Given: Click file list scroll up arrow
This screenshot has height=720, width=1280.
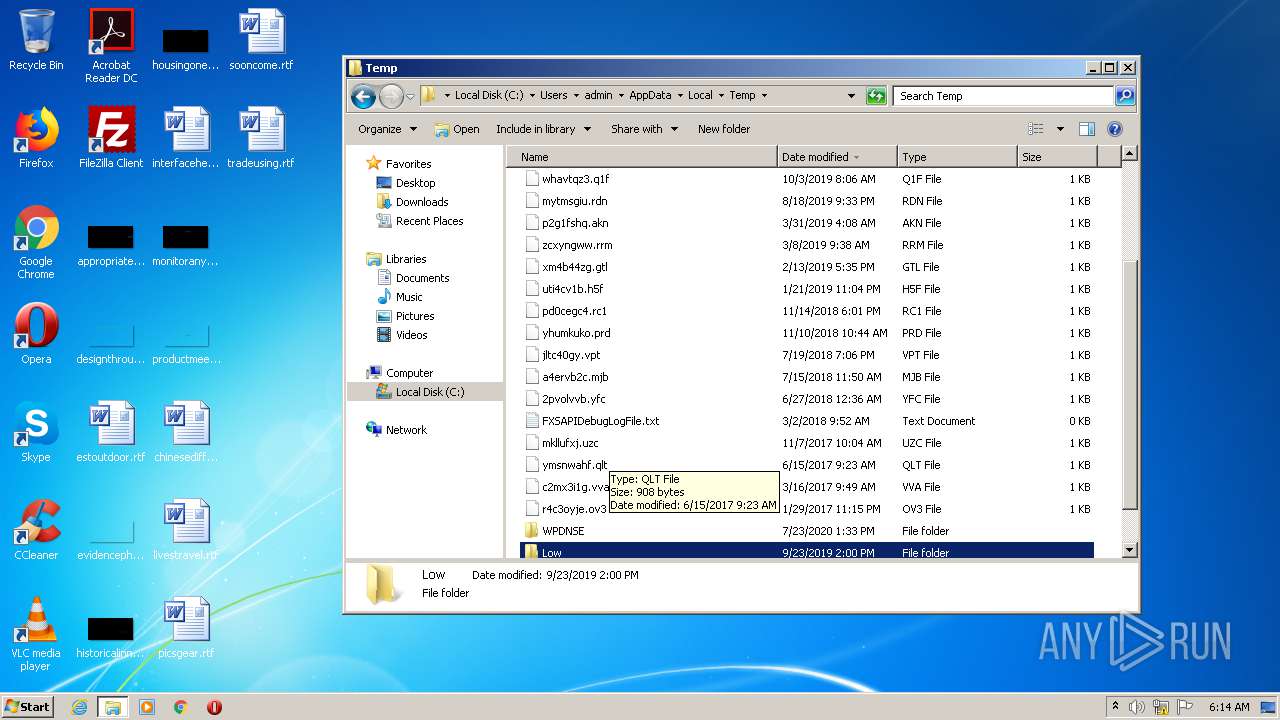Looking at the screenshot, I should (x=1129, y=154).
